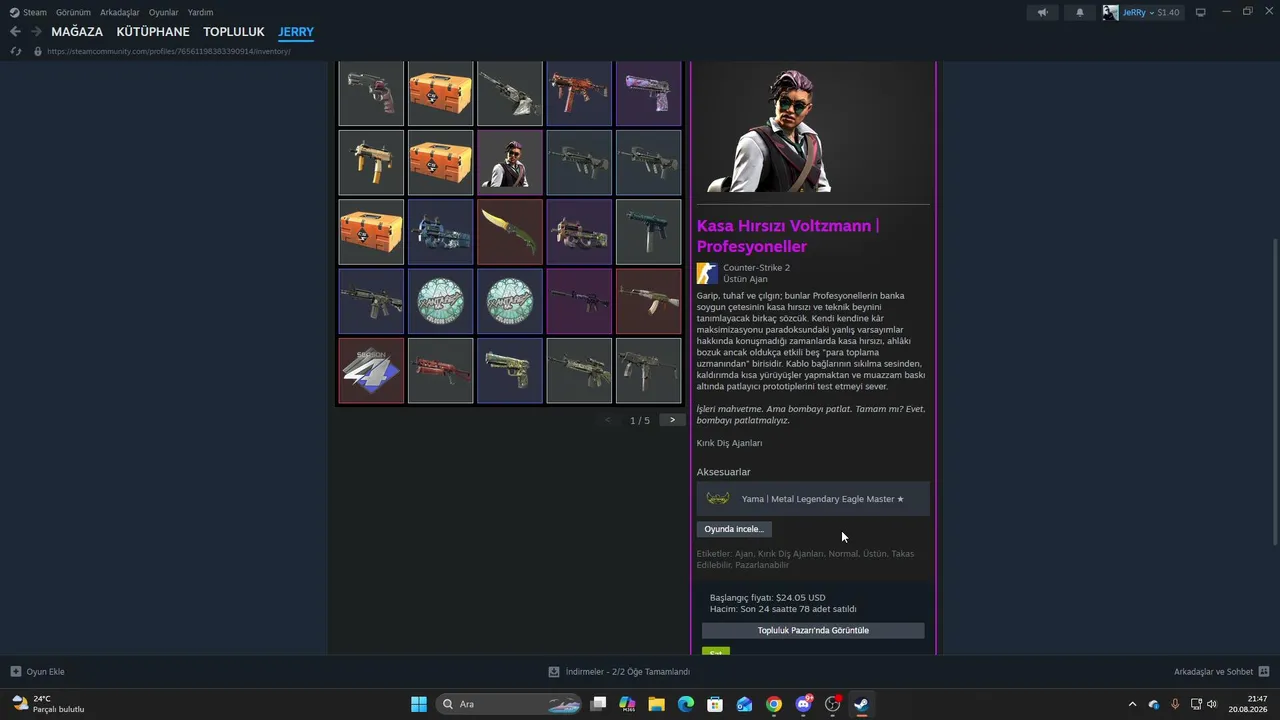Select the blue P90 skin
This screenshot has height=720, width=1280.
(x=440, y=232)
